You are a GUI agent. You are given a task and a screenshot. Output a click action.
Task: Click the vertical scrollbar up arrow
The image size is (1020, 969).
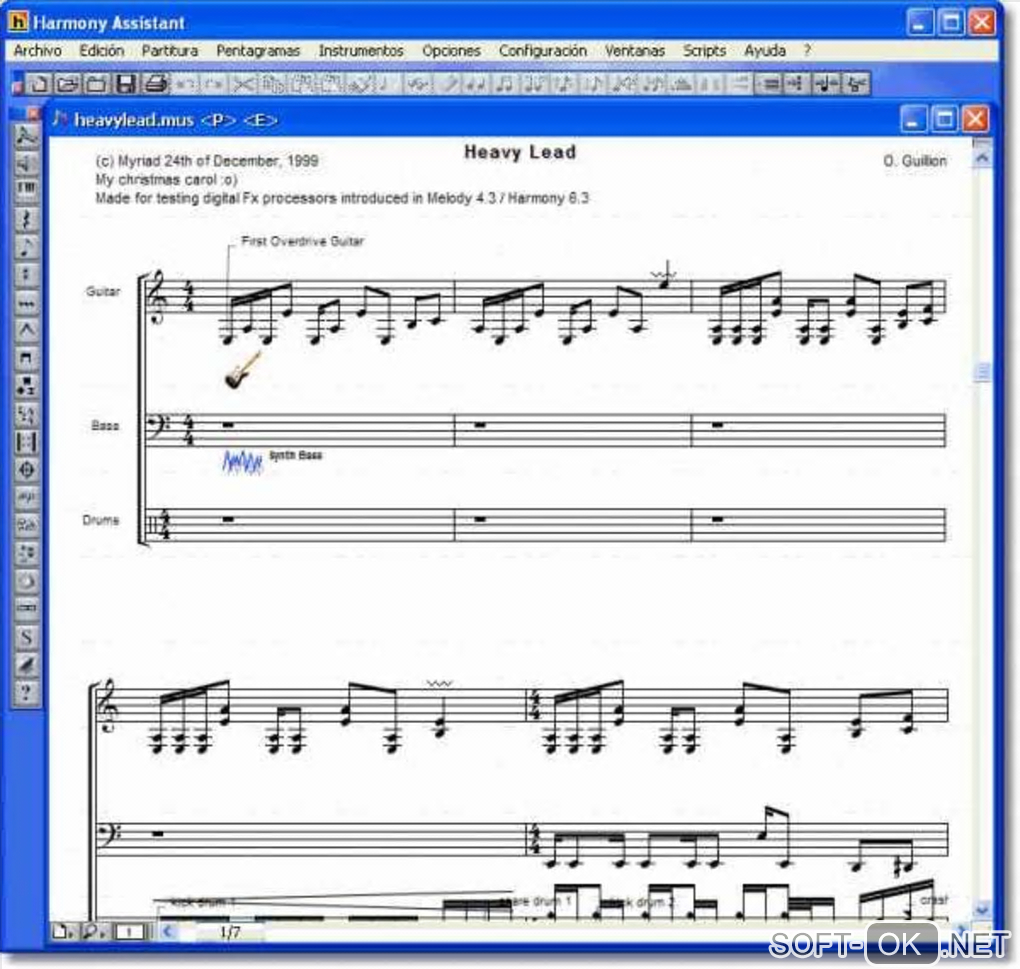(982, 157)
